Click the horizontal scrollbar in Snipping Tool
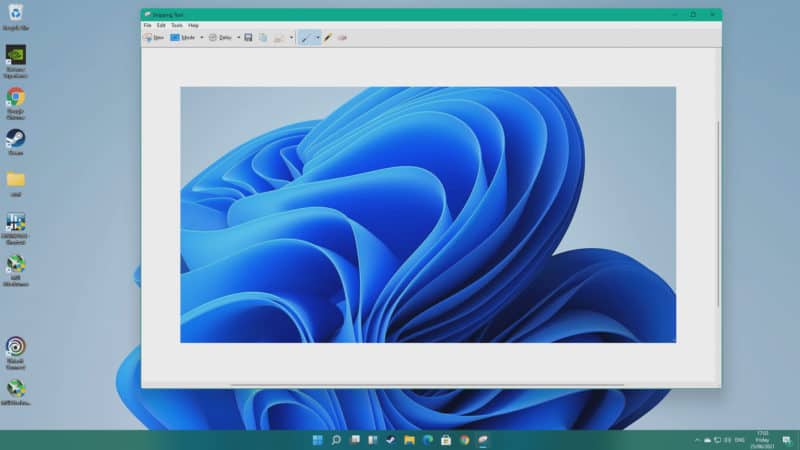Screen dimensions: 800x450 click(x=427, y=385)
